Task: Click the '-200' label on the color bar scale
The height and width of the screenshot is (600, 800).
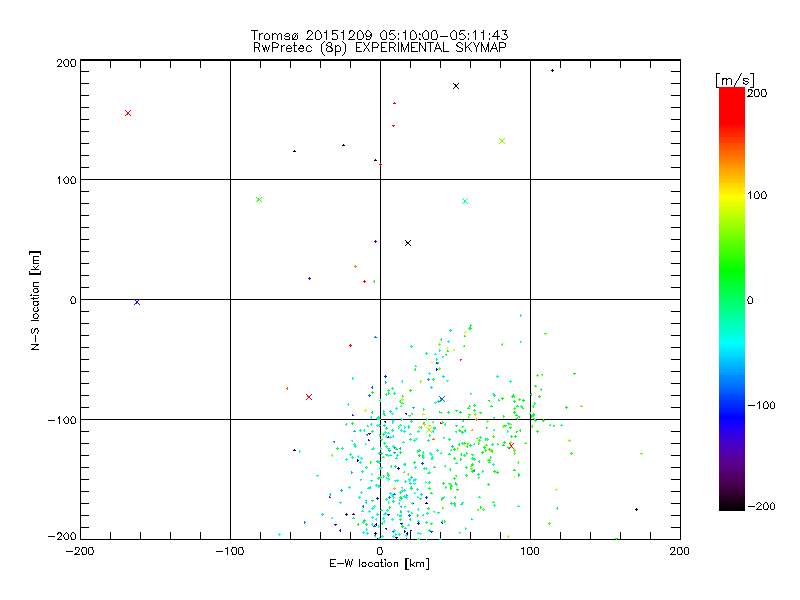Action: pyautogui.click(x=761, y=506)
